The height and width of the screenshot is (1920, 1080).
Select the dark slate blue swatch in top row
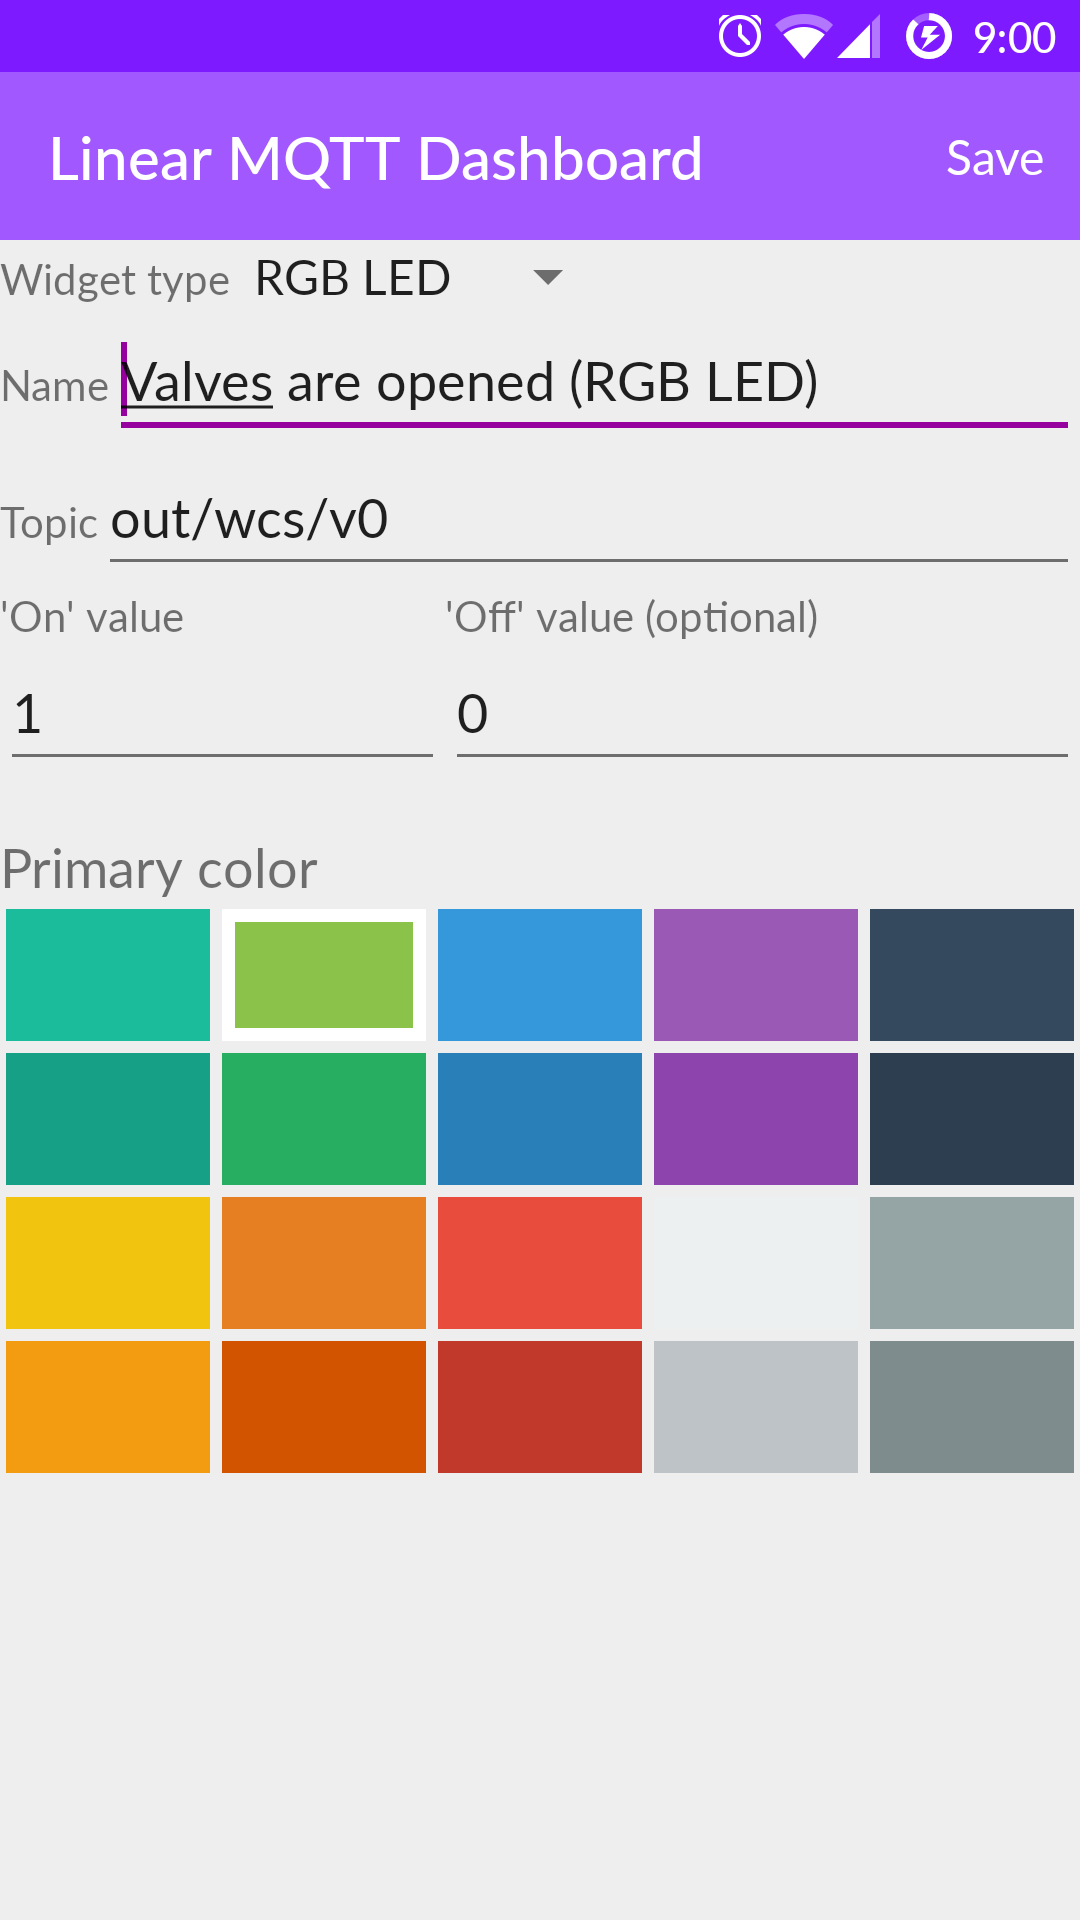pos(972,975)
